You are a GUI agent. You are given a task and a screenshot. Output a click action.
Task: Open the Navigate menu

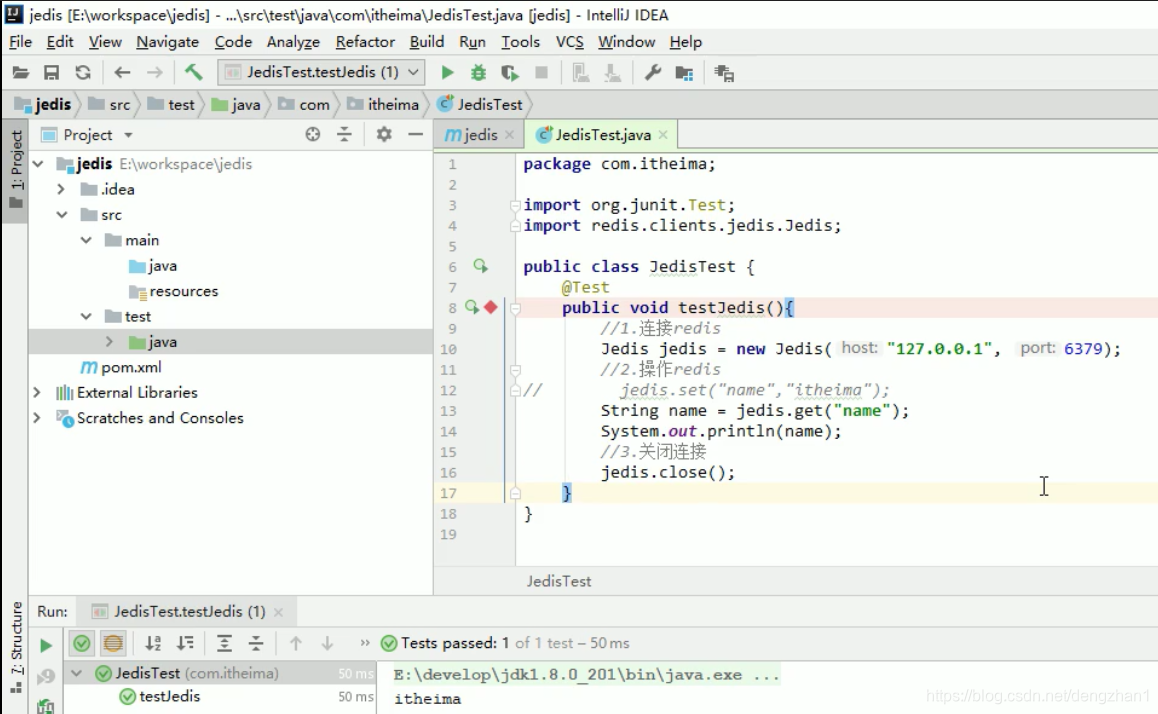click(x=168, y=42)
